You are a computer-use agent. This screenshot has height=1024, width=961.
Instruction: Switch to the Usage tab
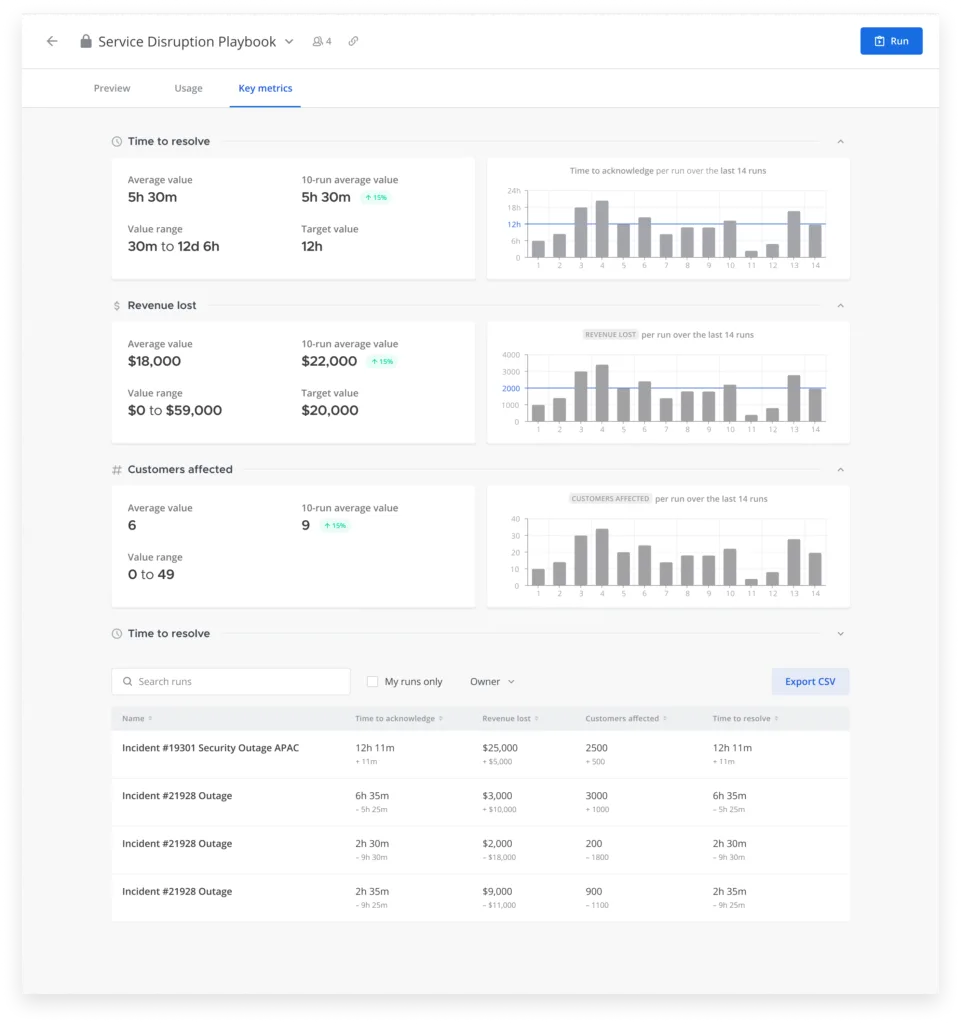(x=188, y=88)
